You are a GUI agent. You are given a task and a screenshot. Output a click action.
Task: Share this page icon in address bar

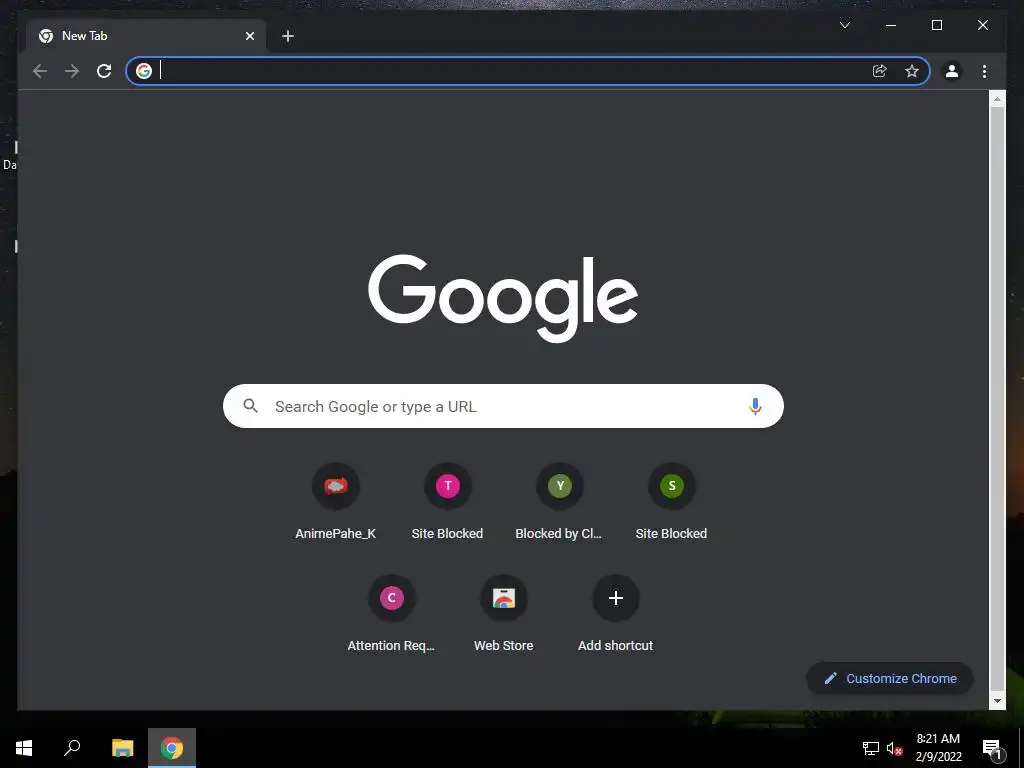[x=880, y=71]
